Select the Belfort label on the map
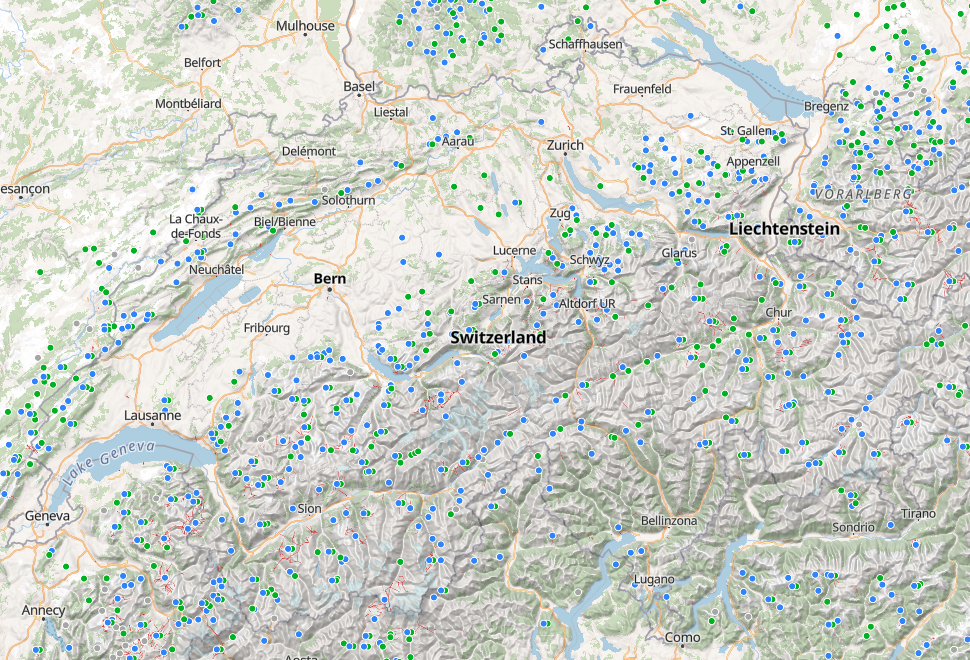This screenshot has width=970, height=660. pyautogui.click(x=202, y=62)
